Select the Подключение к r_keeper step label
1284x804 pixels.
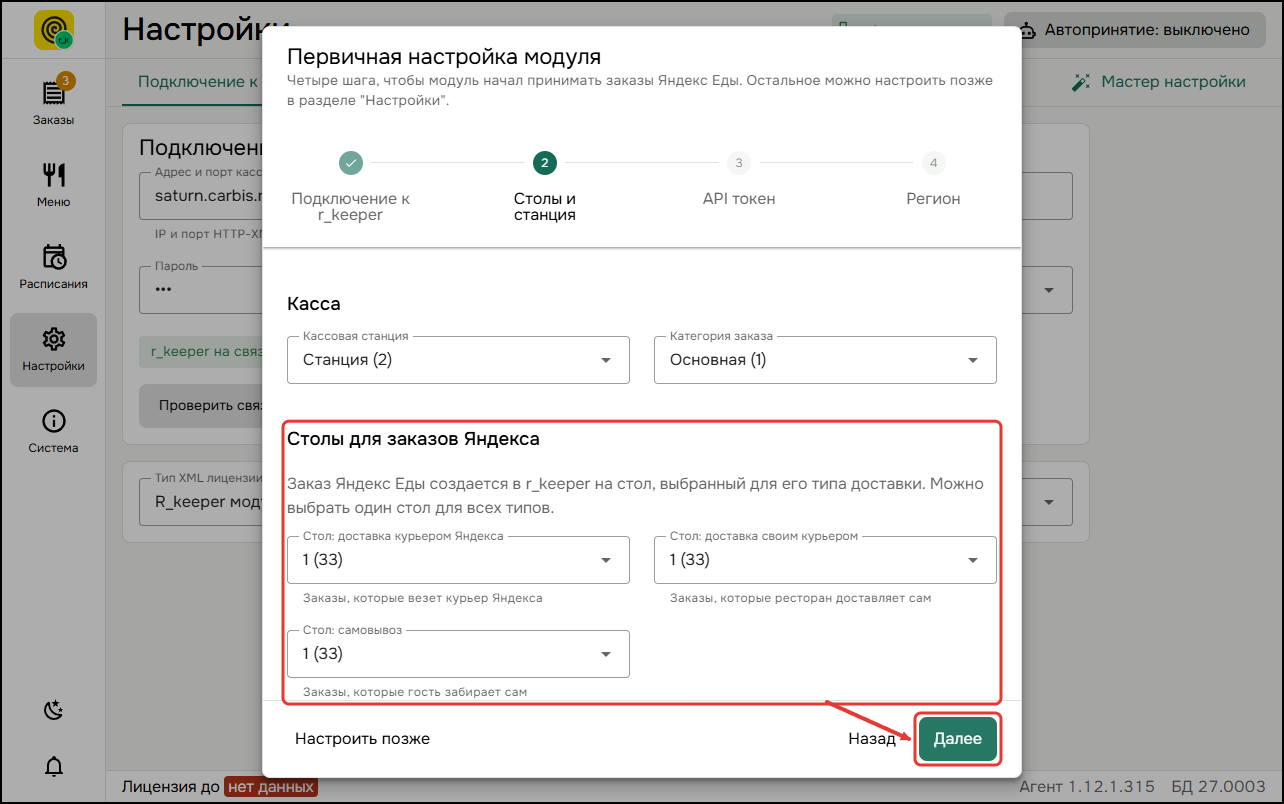[350, 207]
